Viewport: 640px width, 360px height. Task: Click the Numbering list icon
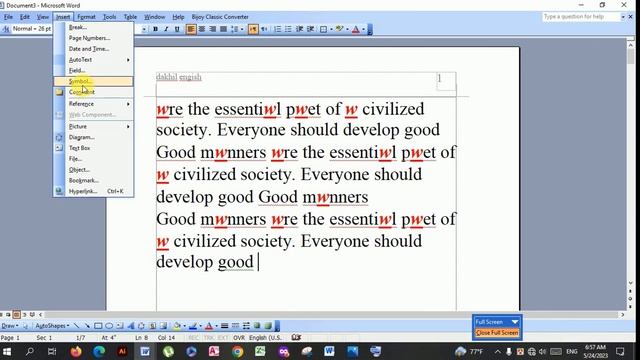(x=277, y=29)
